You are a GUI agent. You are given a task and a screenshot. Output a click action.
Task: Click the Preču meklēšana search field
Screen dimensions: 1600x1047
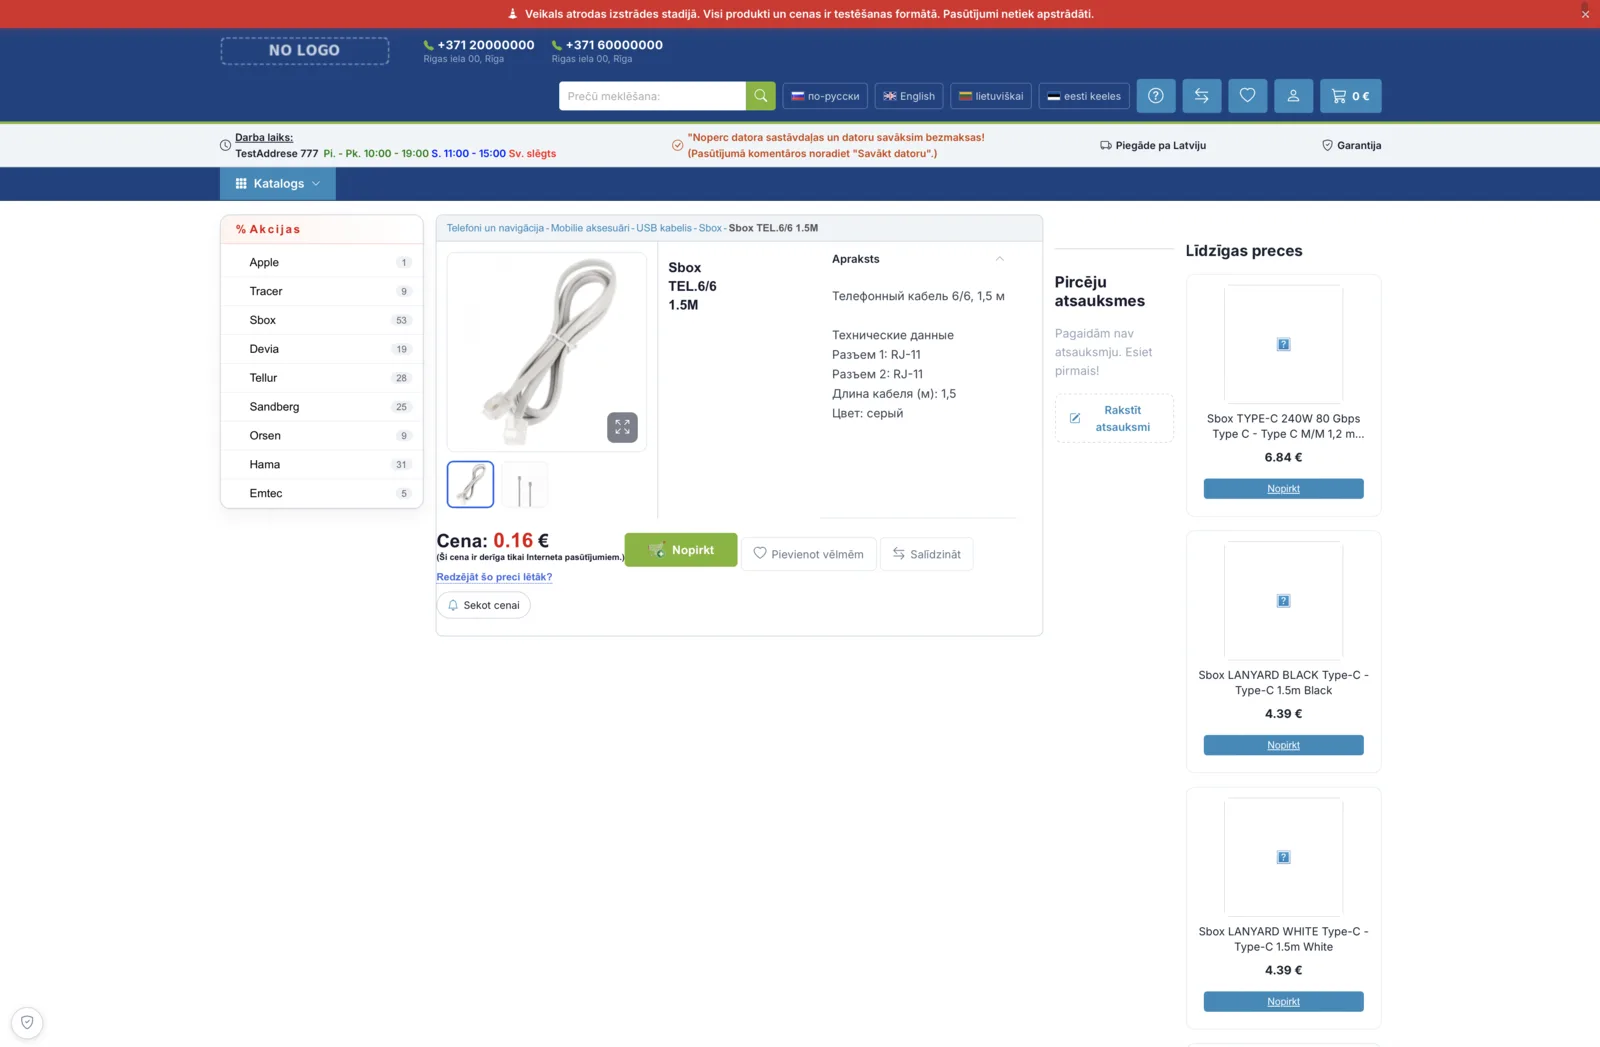[652, 96]
